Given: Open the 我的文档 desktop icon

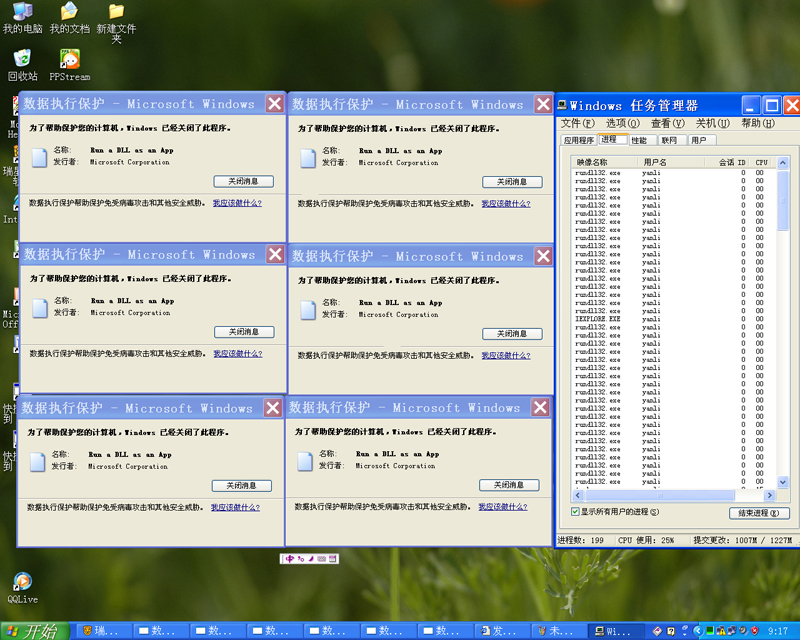Looking at the screenshot, I should click(69, 13).
